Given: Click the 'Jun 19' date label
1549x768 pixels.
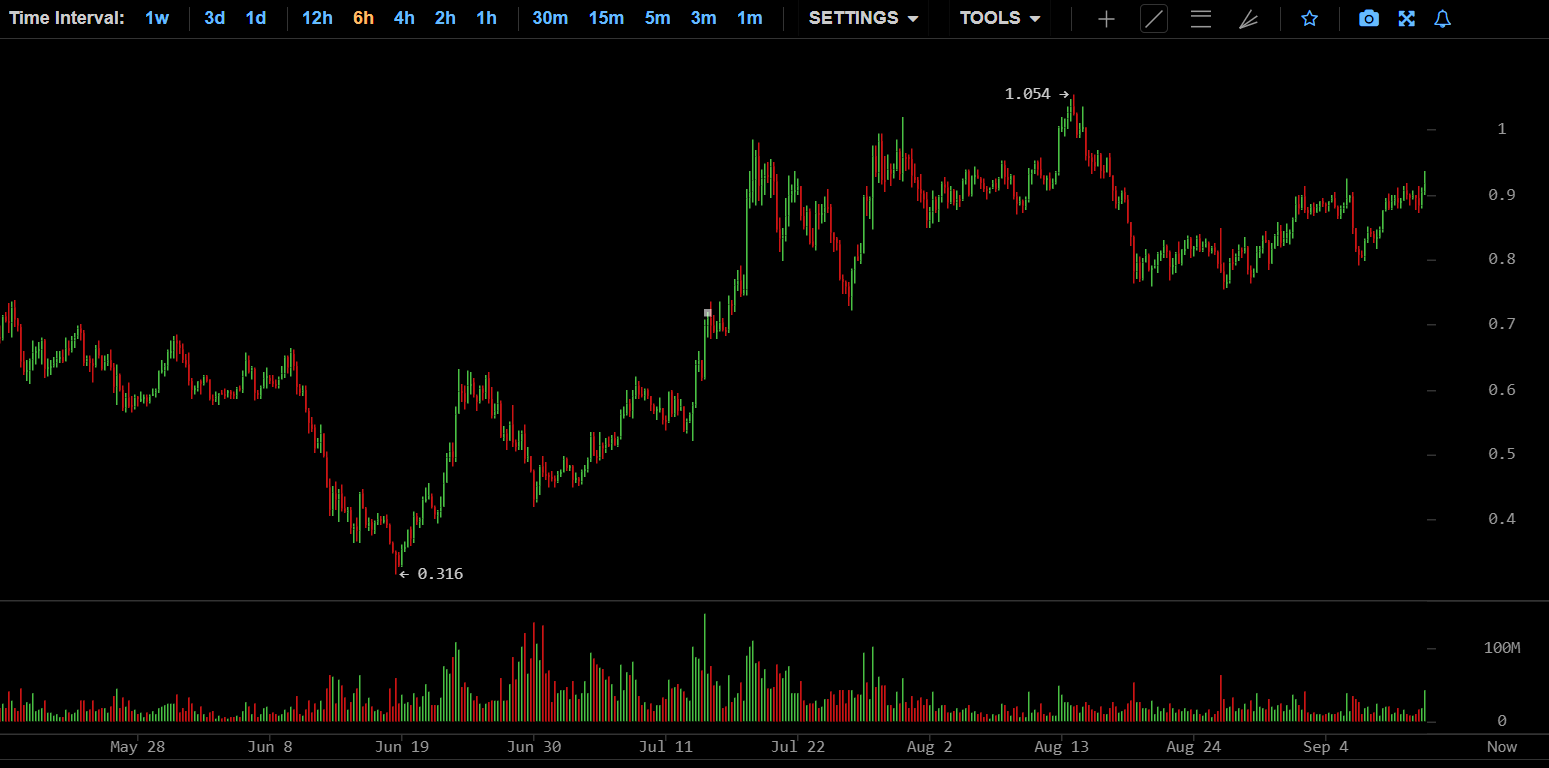Looking at the screenshot, I should tap(402, 747).
